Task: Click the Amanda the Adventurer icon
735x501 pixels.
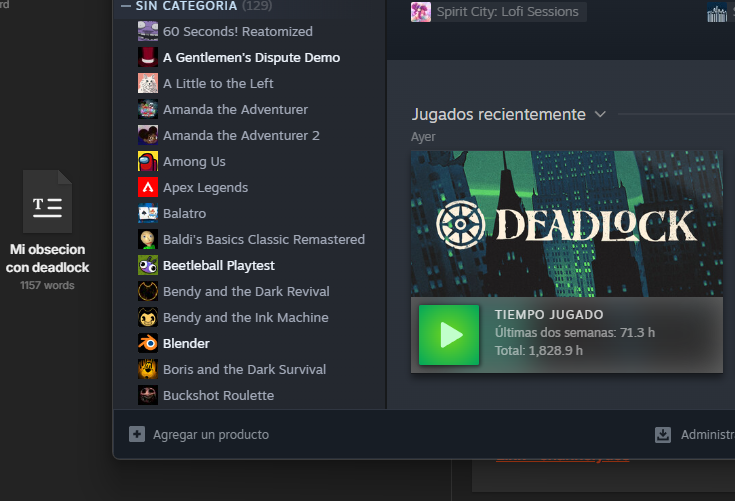Action: 148,109
